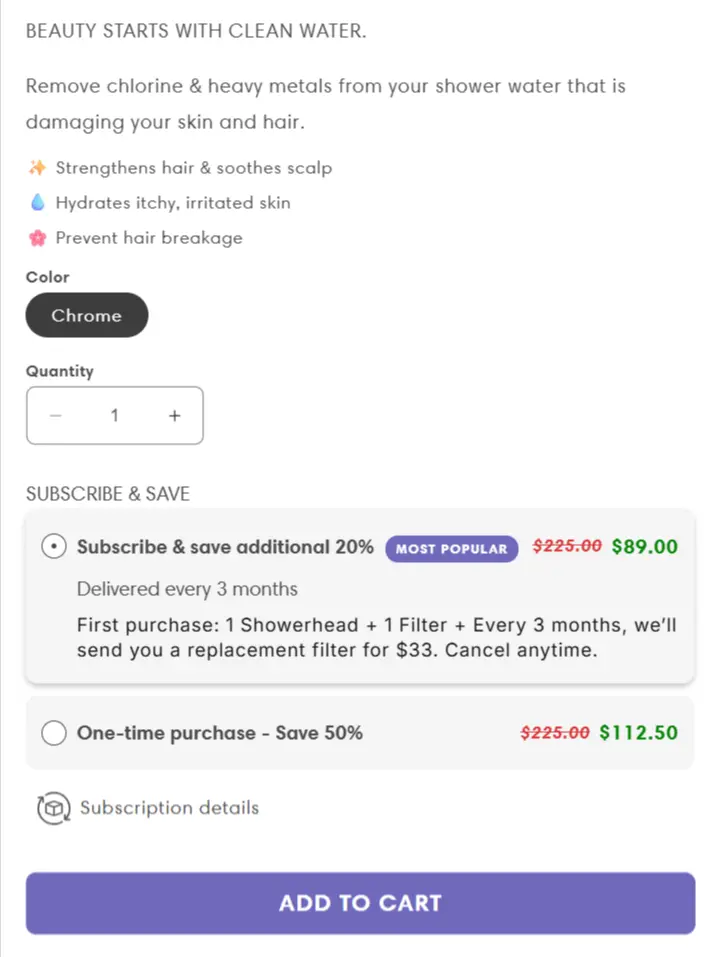
Task: Click the strikethrough $225.00 price near subscription
Action: click(566, 546)
